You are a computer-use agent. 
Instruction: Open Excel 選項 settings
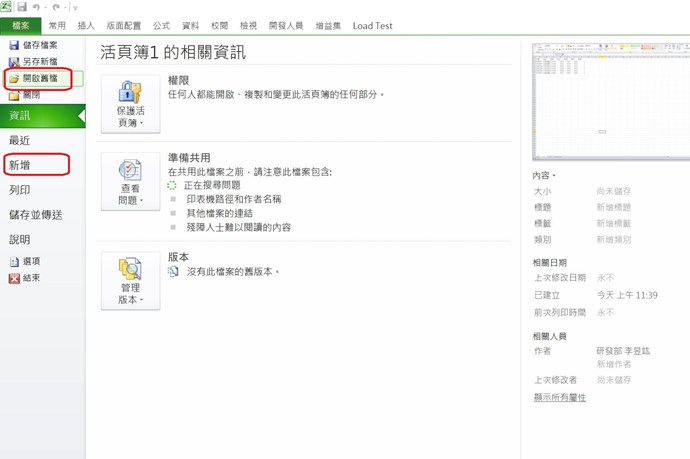(x=31, y=262)
